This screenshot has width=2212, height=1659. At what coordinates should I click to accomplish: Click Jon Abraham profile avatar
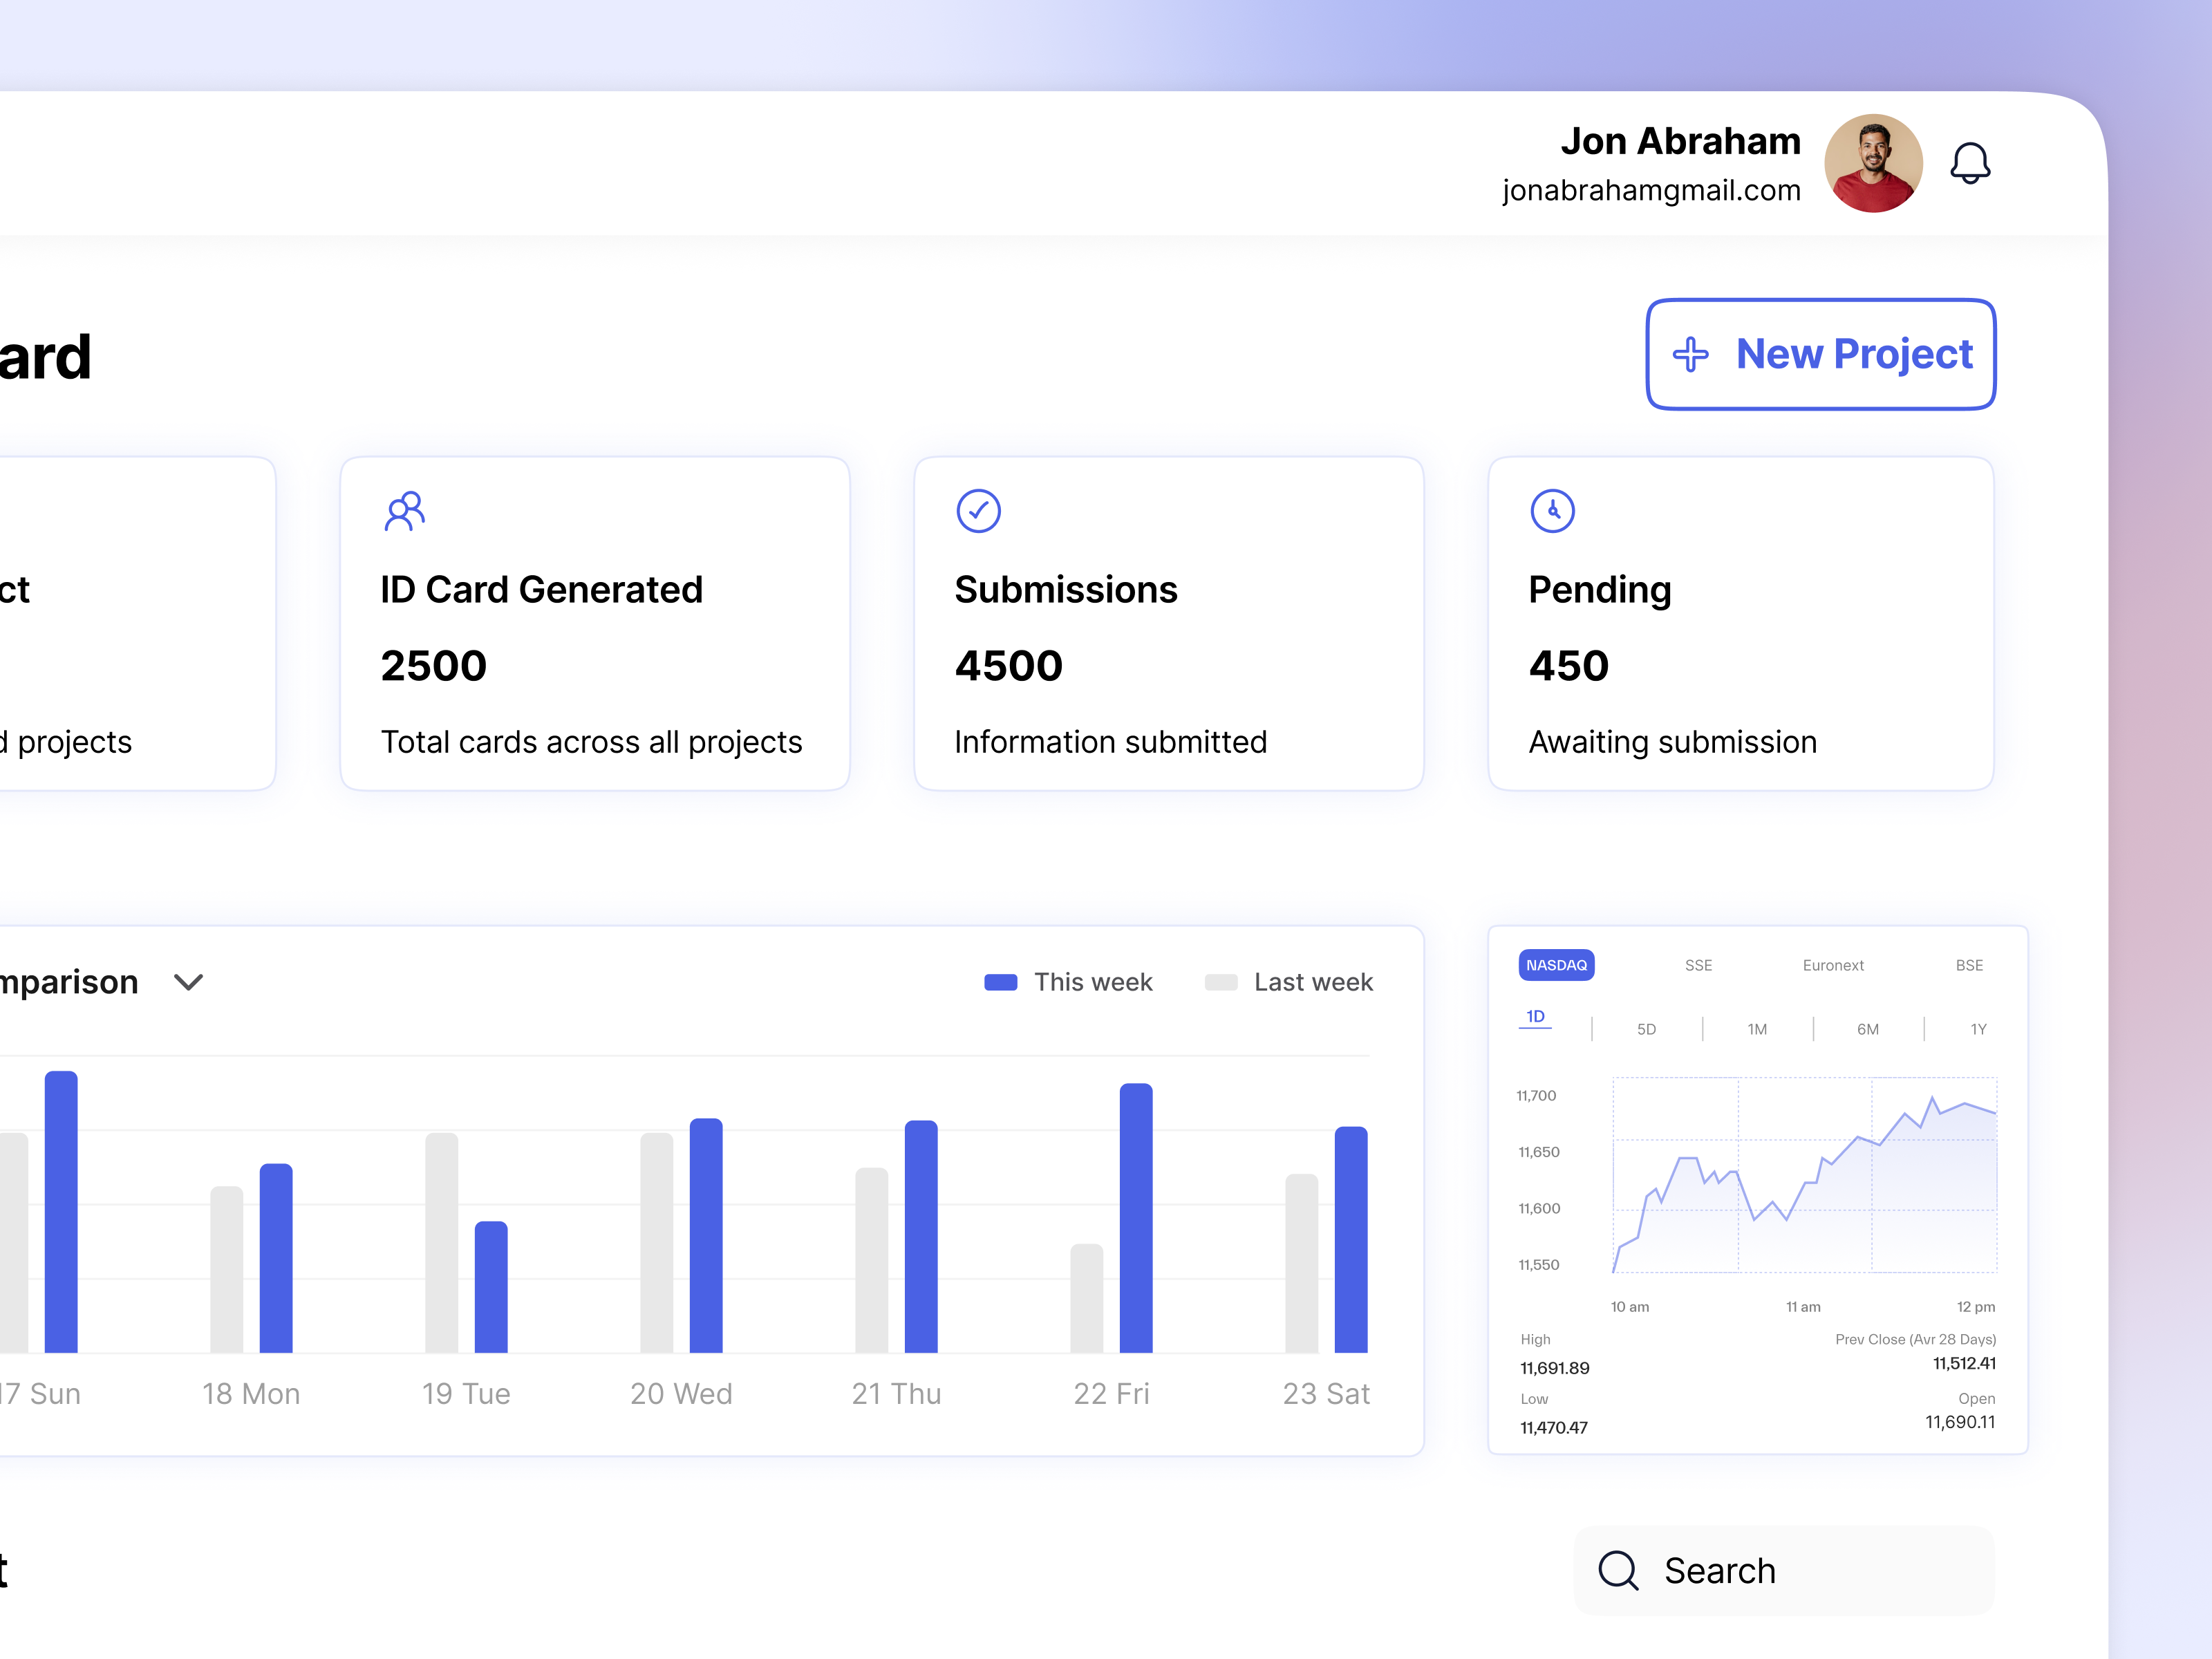[x=1873, y=163]
